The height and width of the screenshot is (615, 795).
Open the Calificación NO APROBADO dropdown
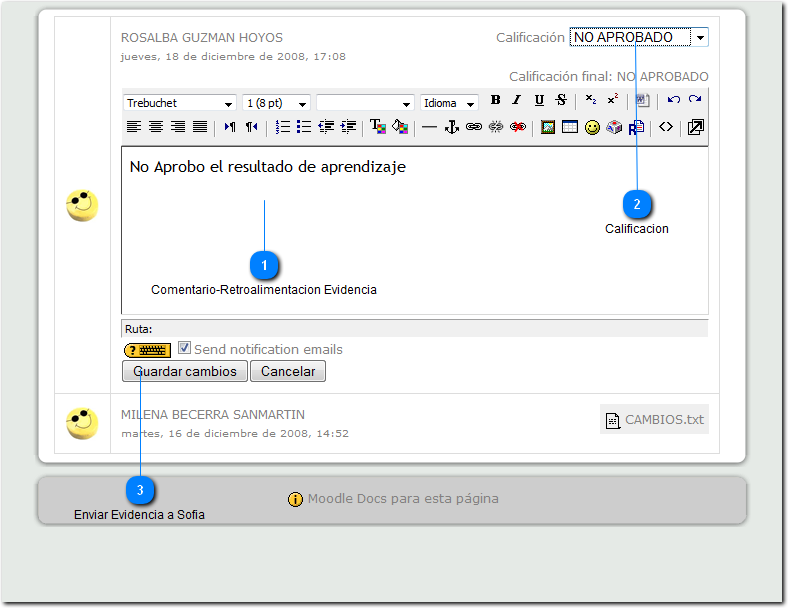(x=639, y=37)
